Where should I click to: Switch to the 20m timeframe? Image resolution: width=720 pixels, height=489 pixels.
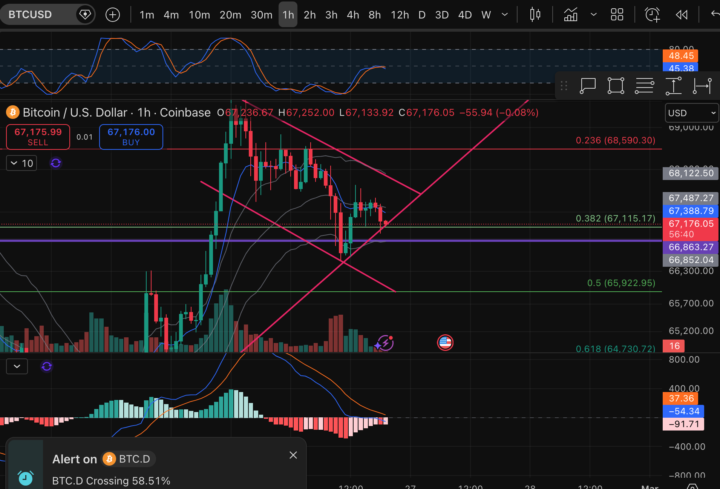pyautogui.click(x=230, y=15)
